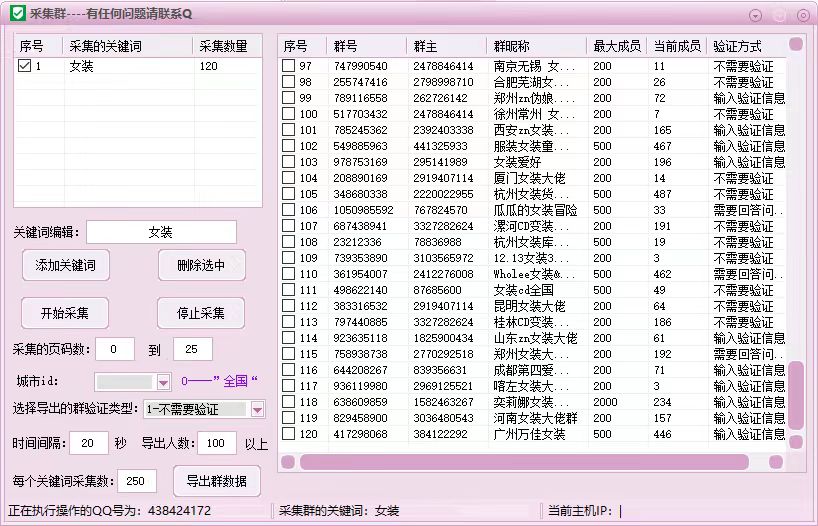
Task: Click the 验证方式 column header
Action: click(747, 46)
